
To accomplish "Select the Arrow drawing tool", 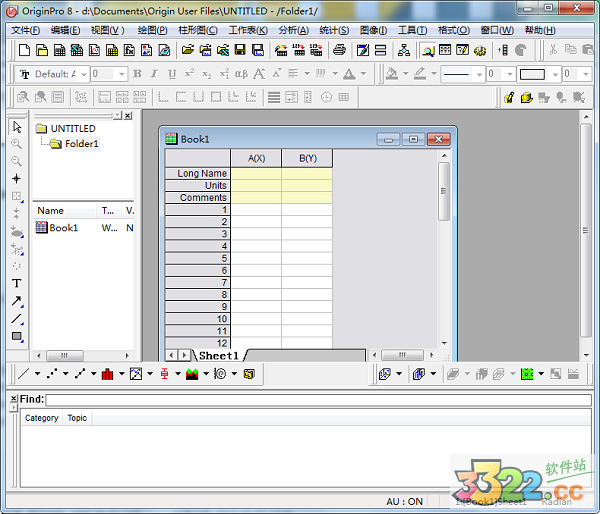I will 16,301.
